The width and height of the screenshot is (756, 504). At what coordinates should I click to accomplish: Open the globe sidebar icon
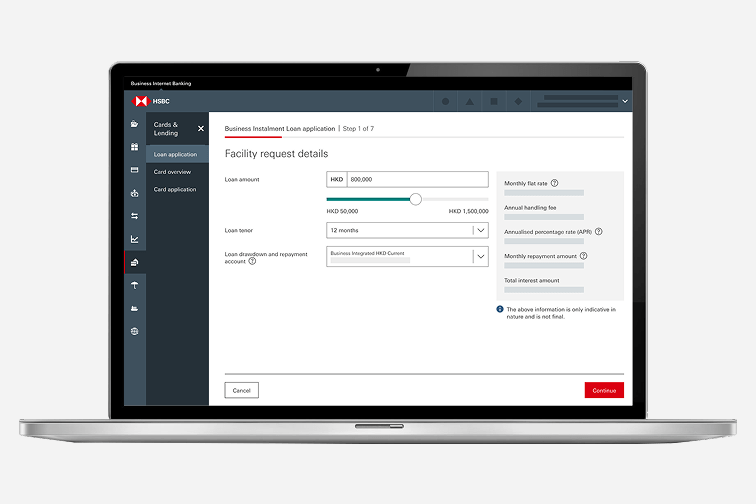135,331
